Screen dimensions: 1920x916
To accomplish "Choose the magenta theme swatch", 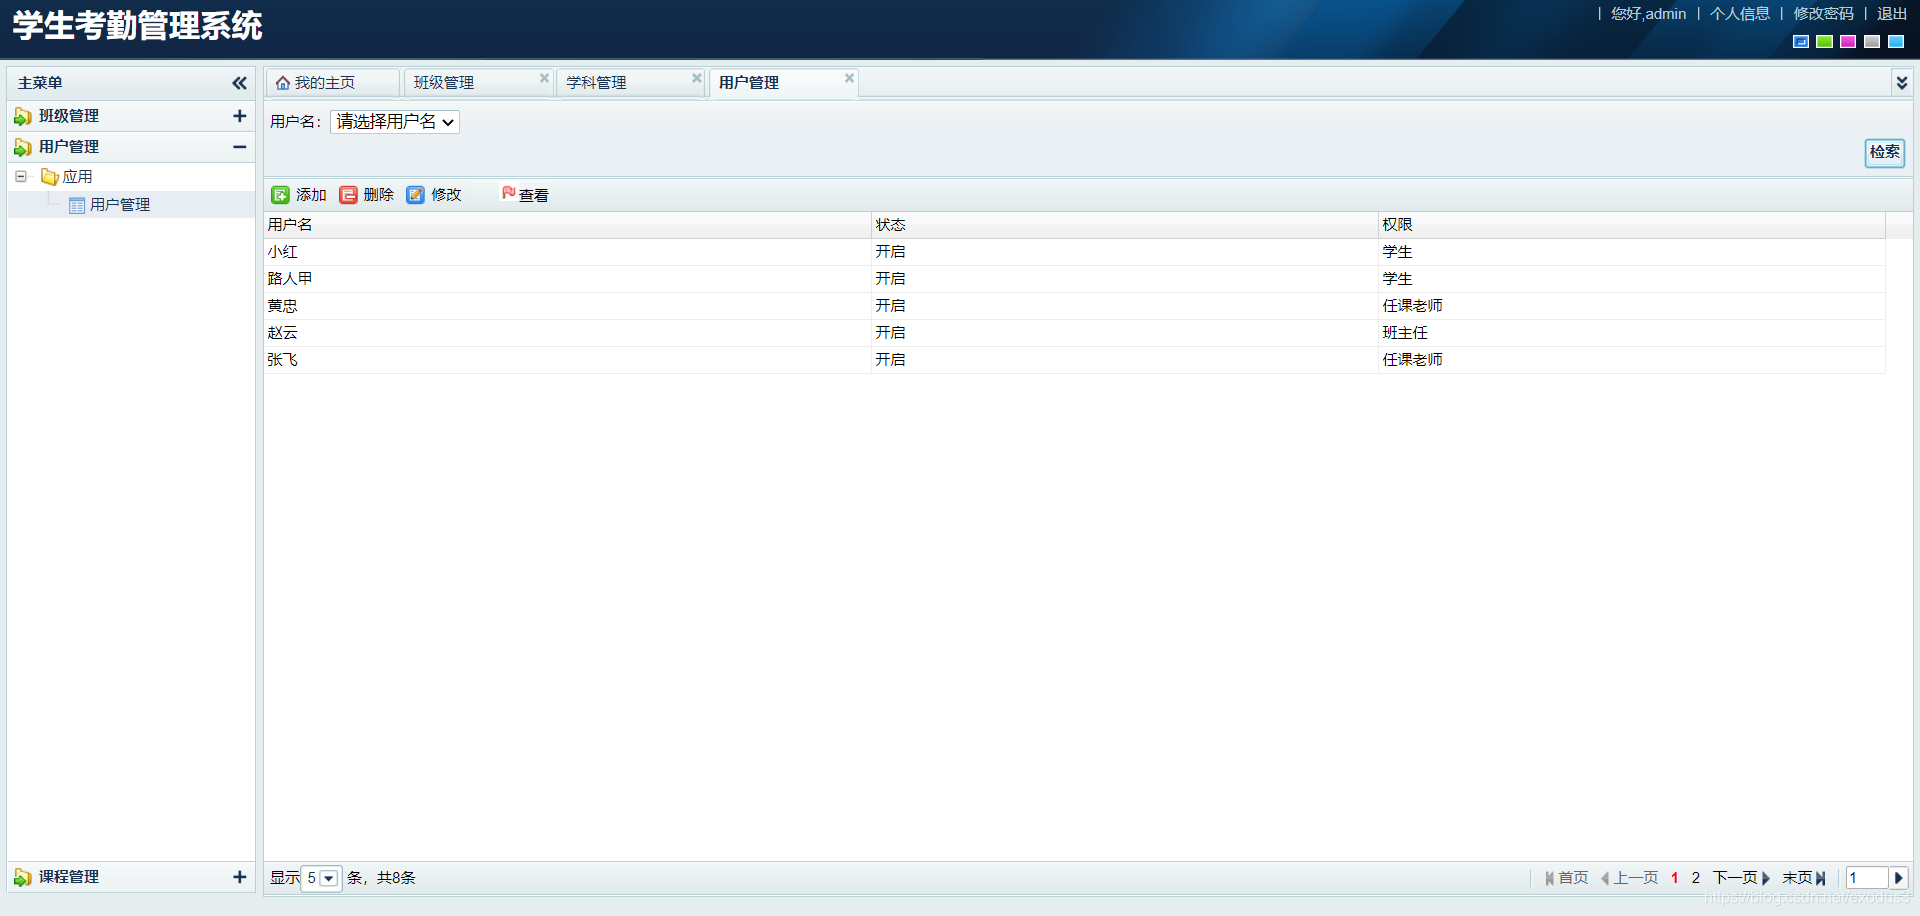I will pyautogui.click(x=1848, y=42).
